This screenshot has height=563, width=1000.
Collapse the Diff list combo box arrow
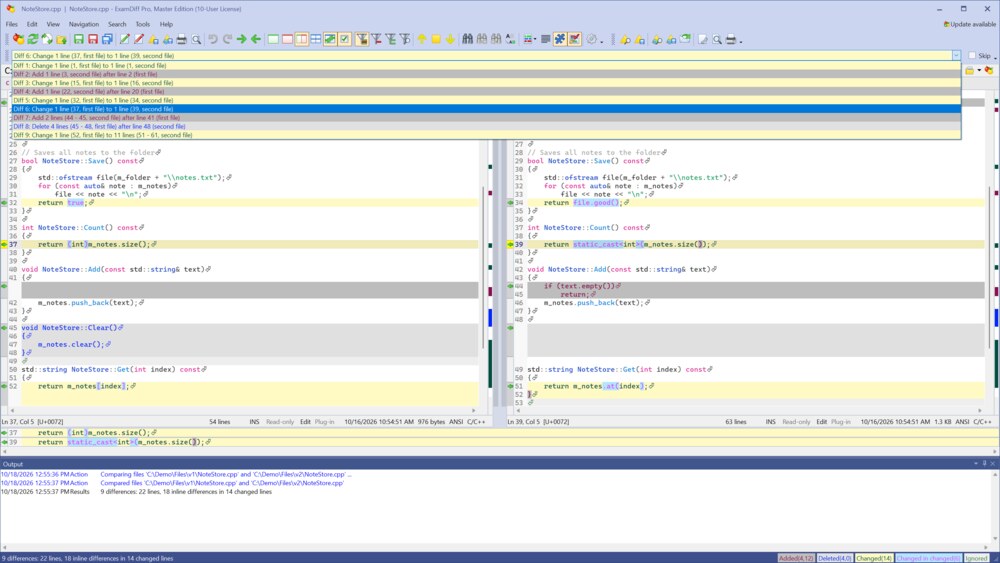pyautogui.click(x=956, y=55)
